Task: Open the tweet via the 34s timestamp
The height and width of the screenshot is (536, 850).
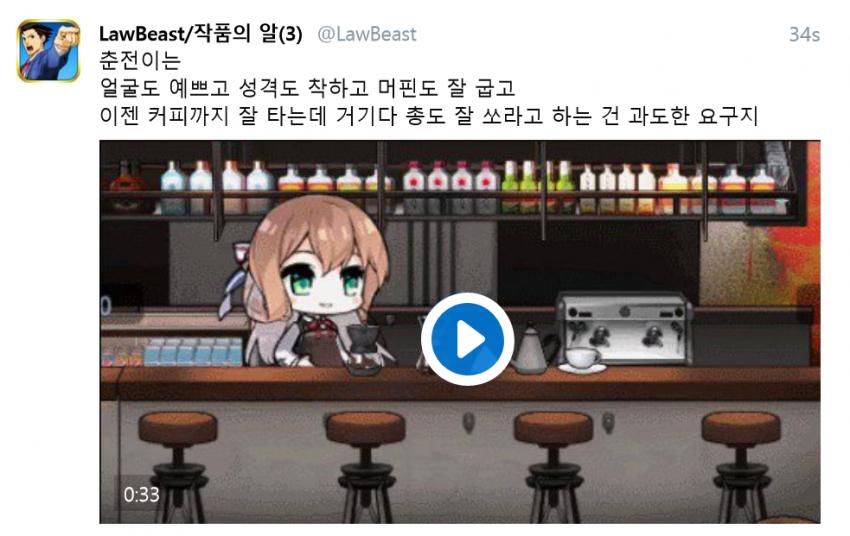Action: tap(804, 35)
